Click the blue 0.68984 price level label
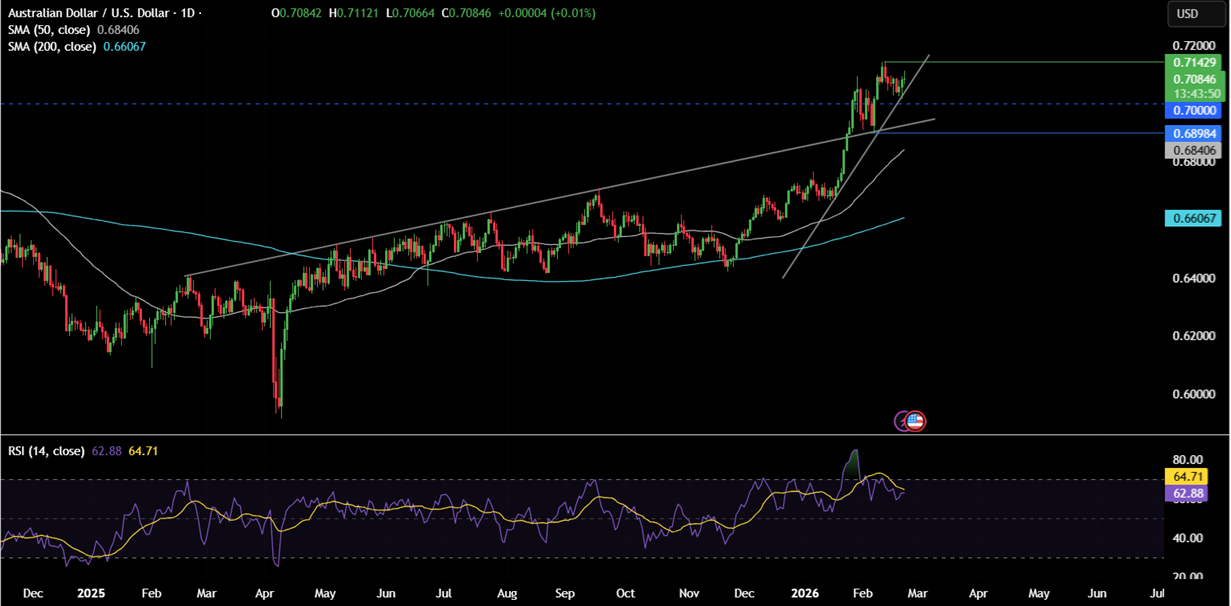The image size is (1231, 606). pos(1194,133)
